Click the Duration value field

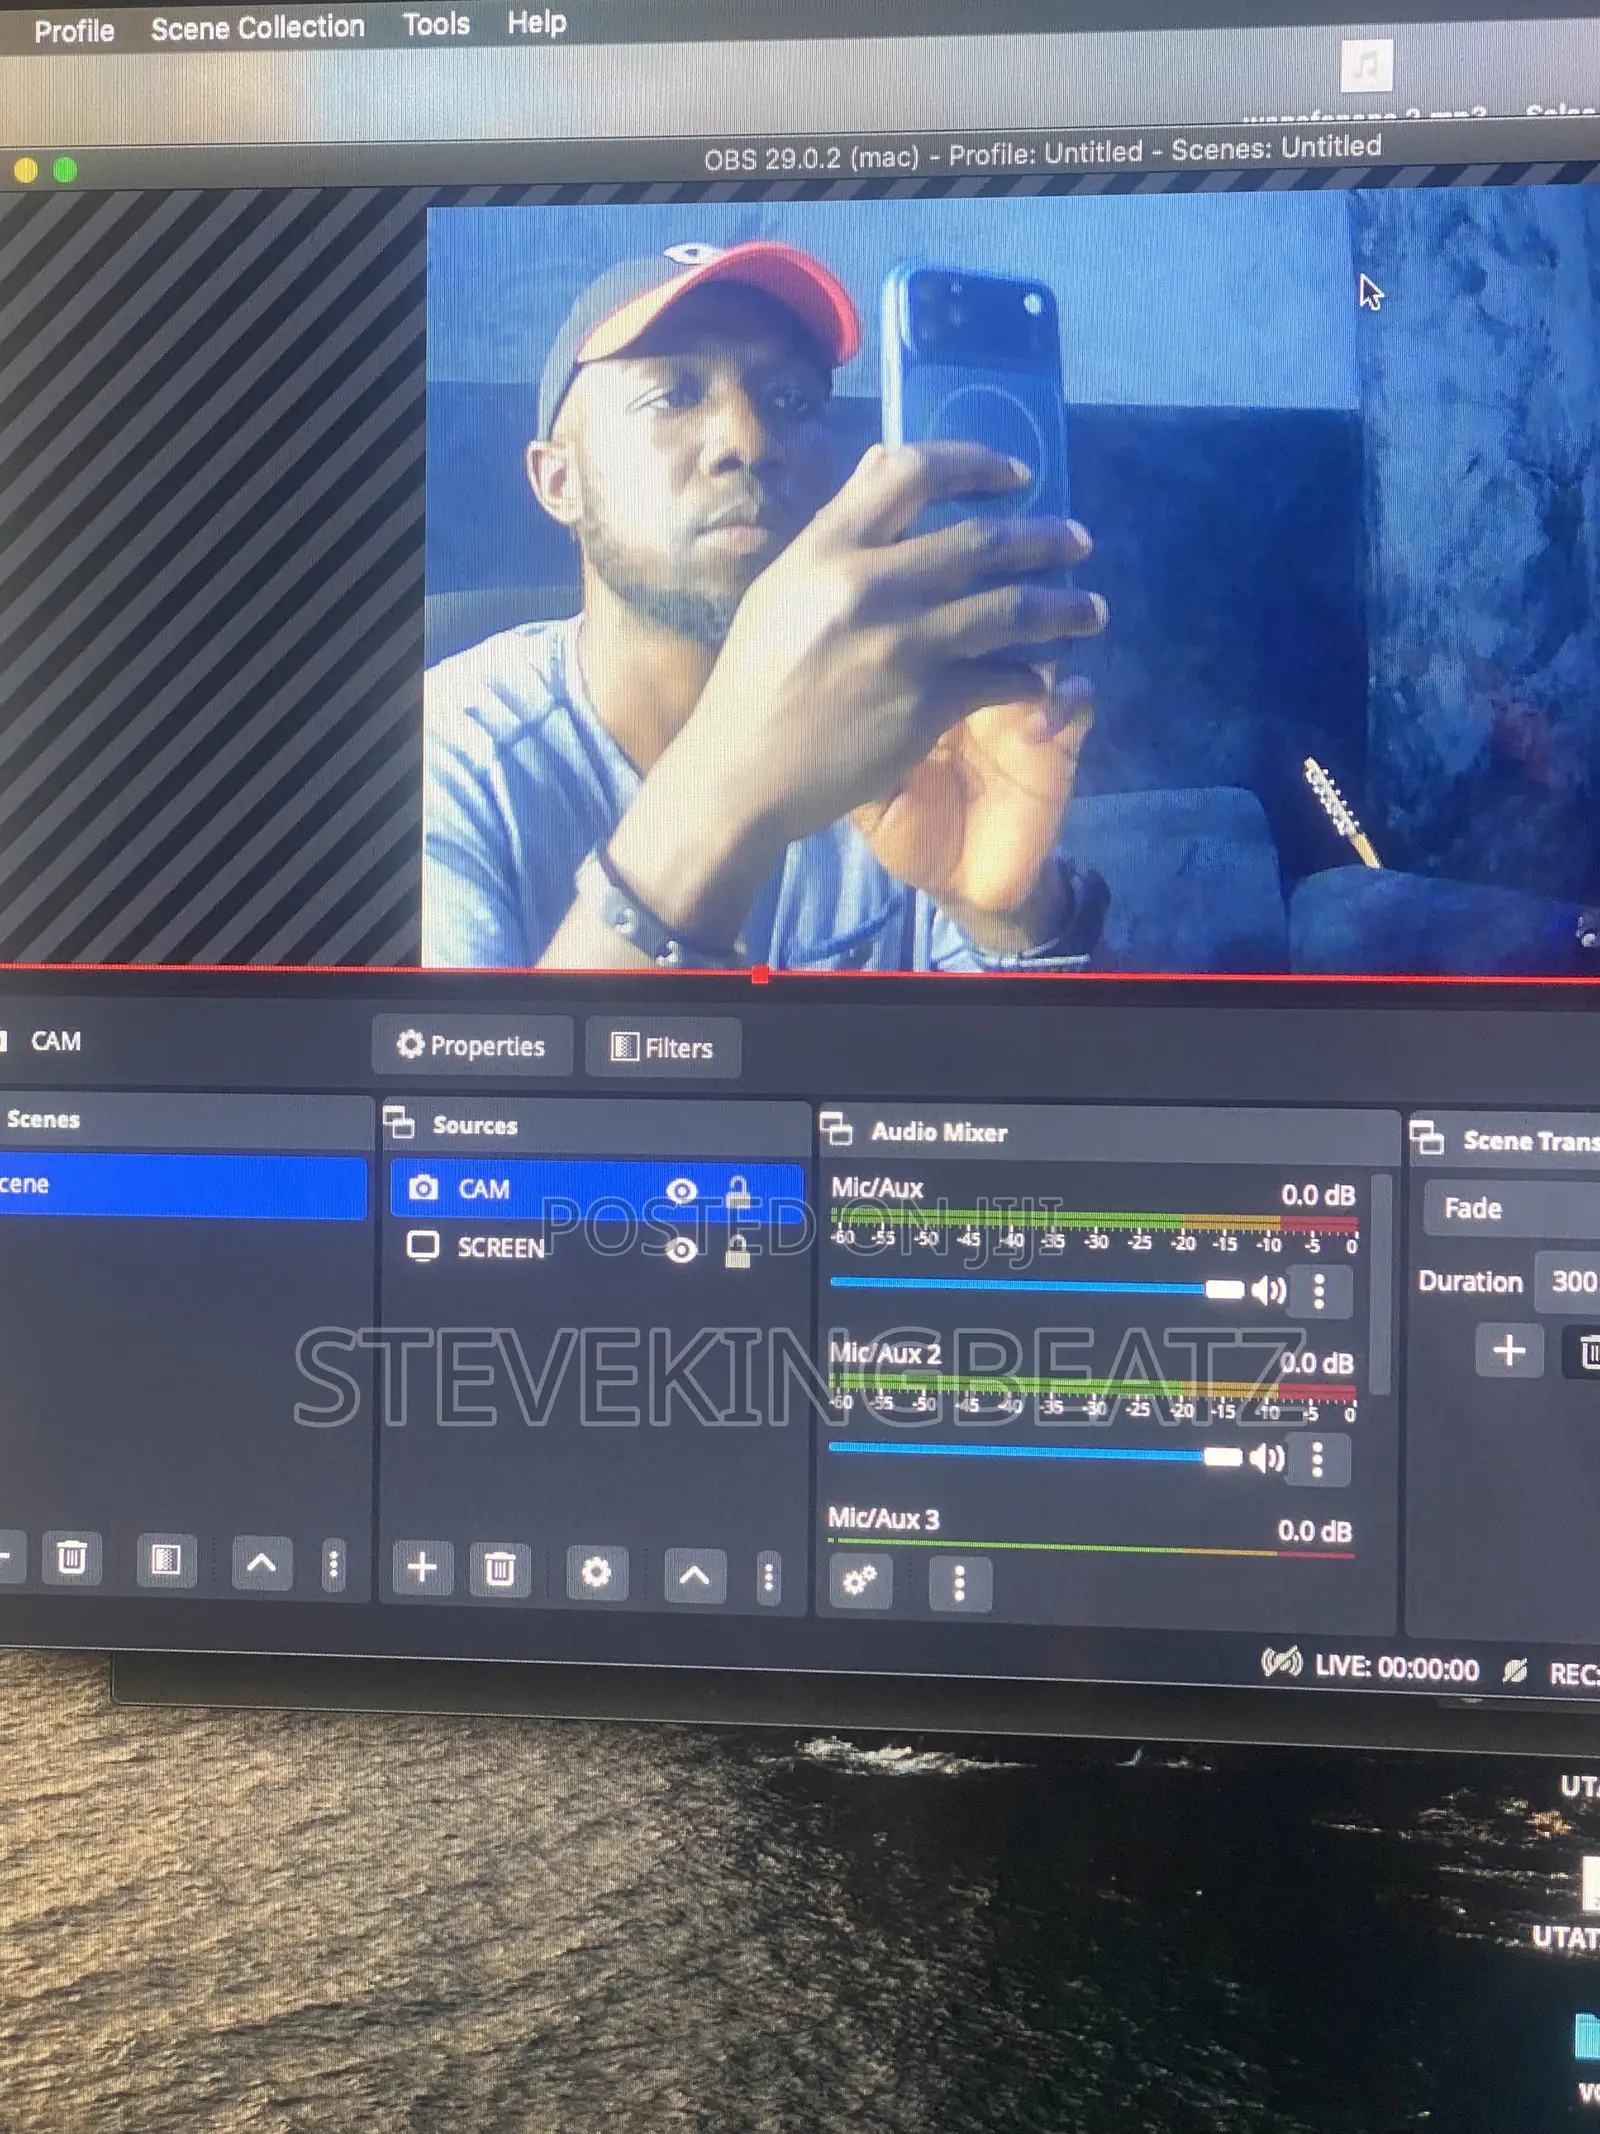(x=1568, y=1281)
